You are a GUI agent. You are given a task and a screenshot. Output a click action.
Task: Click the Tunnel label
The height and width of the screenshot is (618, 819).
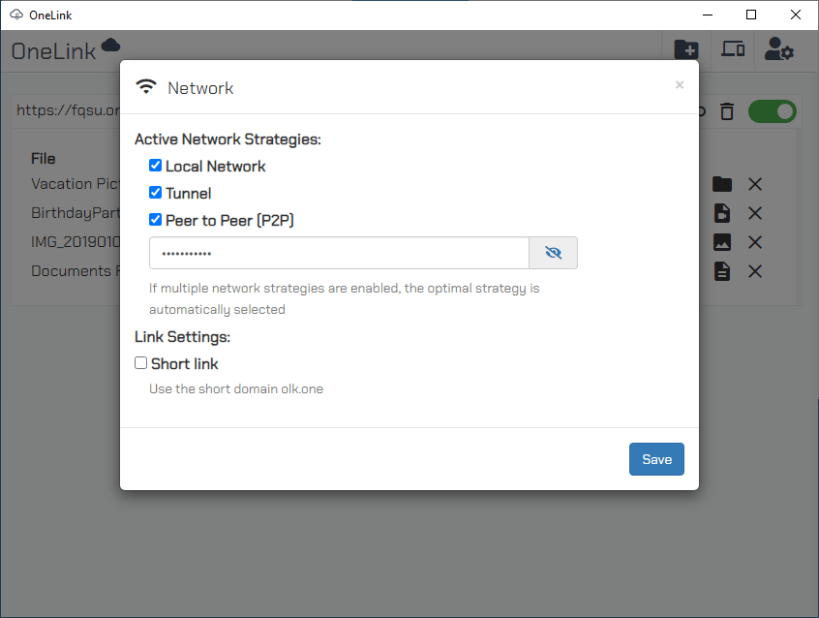tap(188, 193)
